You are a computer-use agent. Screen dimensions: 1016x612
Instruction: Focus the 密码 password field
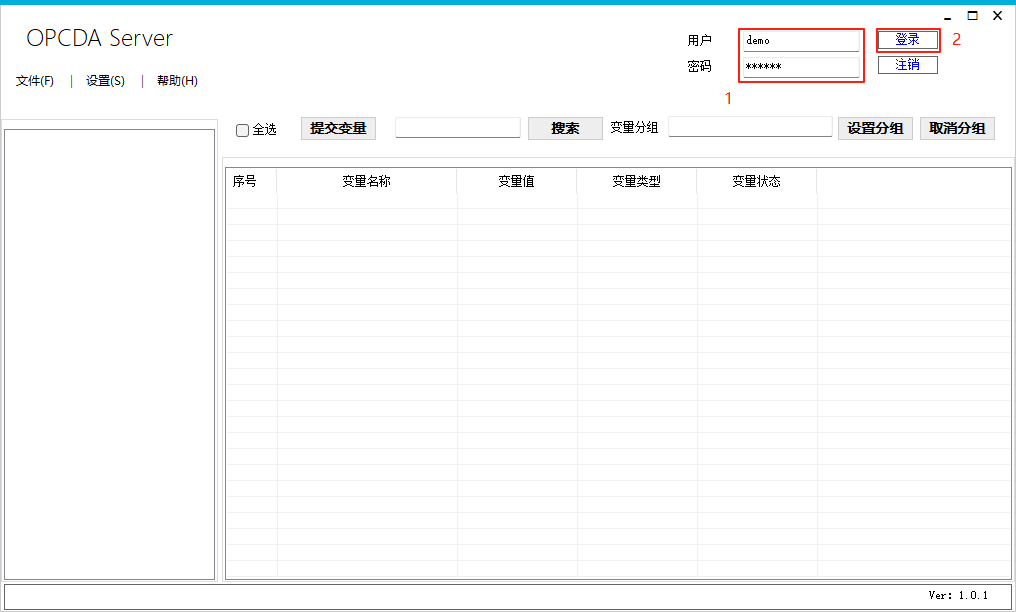[800, 67]
